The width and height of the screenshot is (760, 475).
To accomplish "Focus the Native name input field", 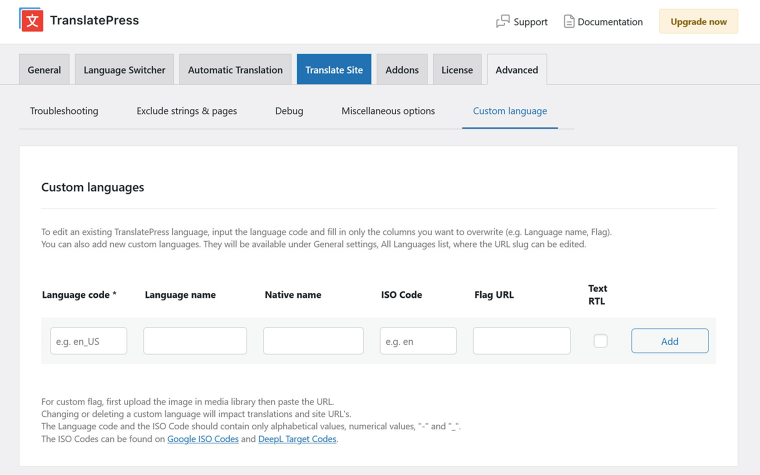I will [x=313, y=341].
